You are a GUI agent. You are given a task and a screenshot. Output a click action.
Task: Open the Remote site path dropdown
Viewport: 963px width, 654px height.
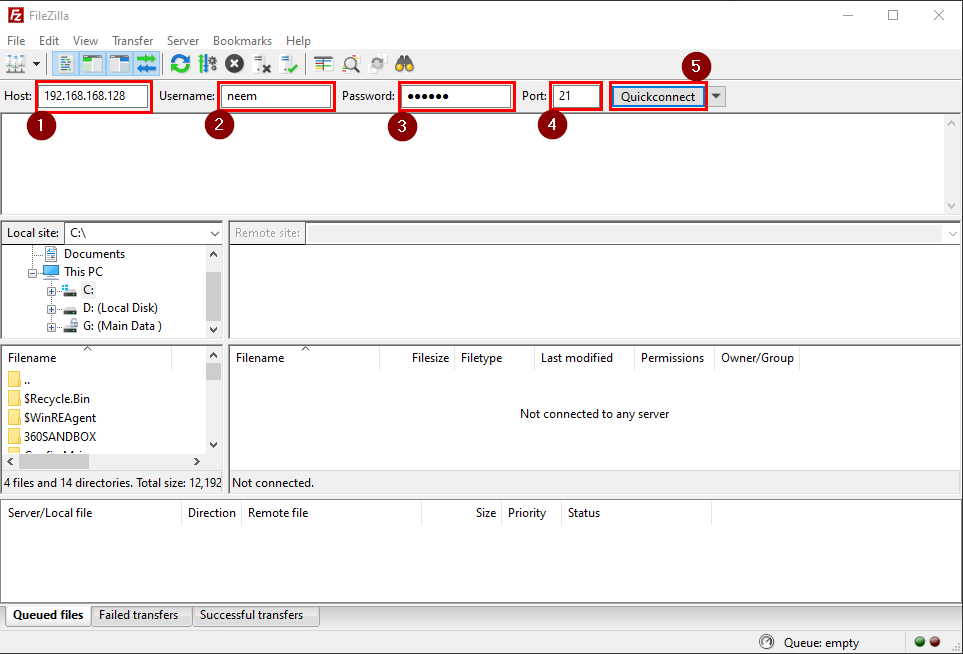pos(953,233)
